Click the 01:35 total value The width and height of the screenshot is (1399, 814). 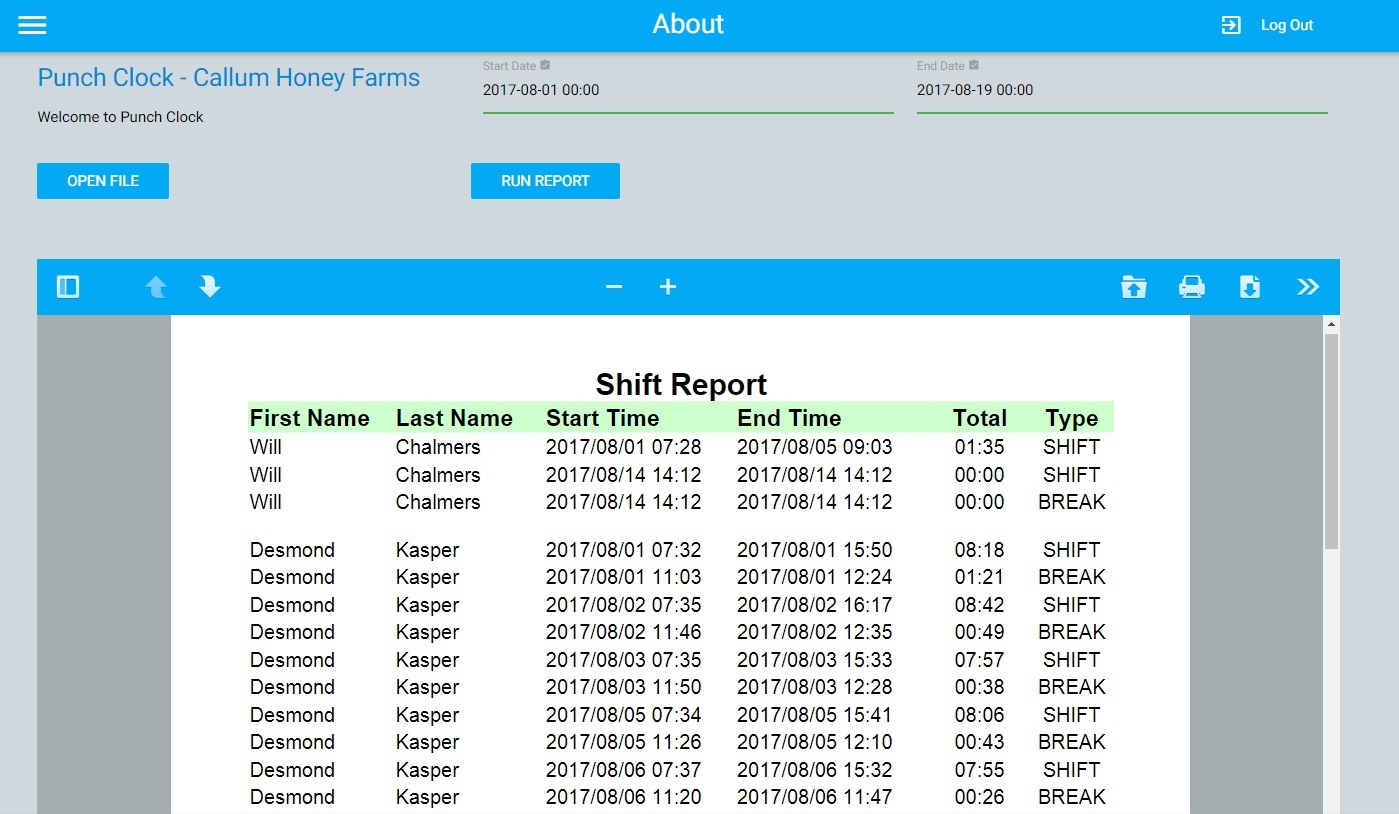980,447
